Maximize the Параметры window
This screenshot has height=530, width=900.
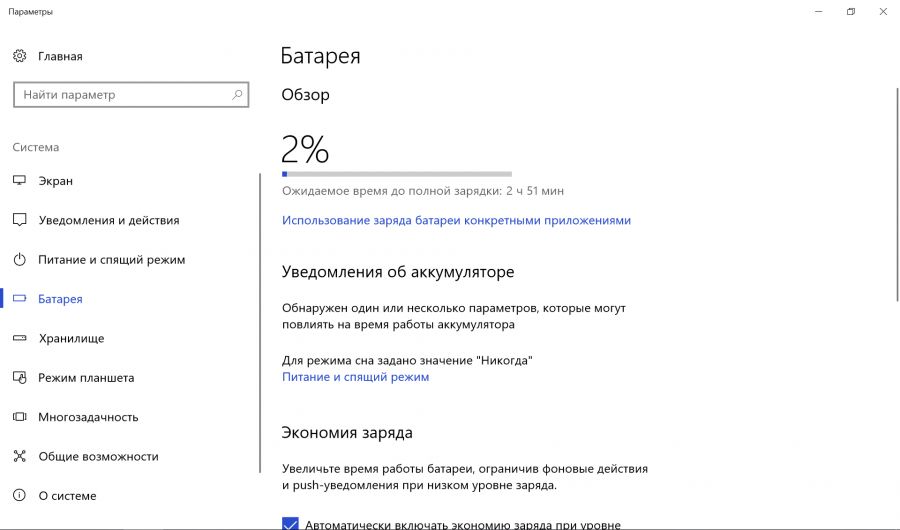[850, 12]
